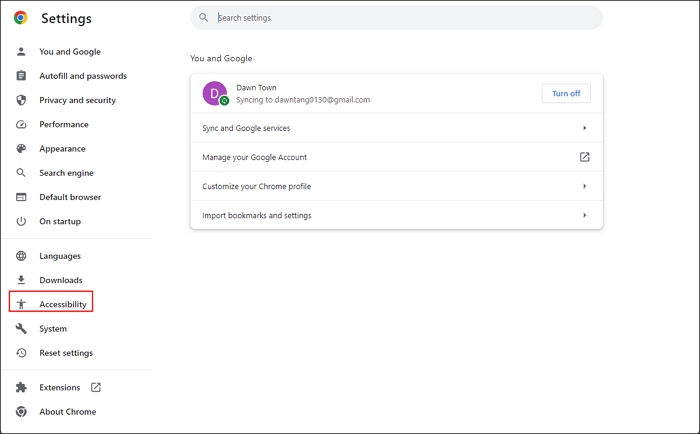Turn off sync with the button
Viewport: 700px width, 434px height.
coord(566,93)
